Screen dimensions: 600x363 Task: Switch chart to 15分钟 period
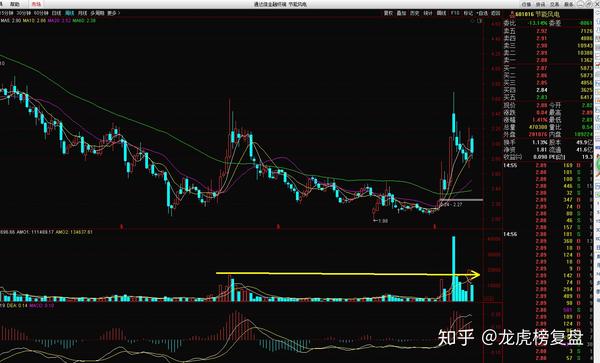[x=7, y=13]
